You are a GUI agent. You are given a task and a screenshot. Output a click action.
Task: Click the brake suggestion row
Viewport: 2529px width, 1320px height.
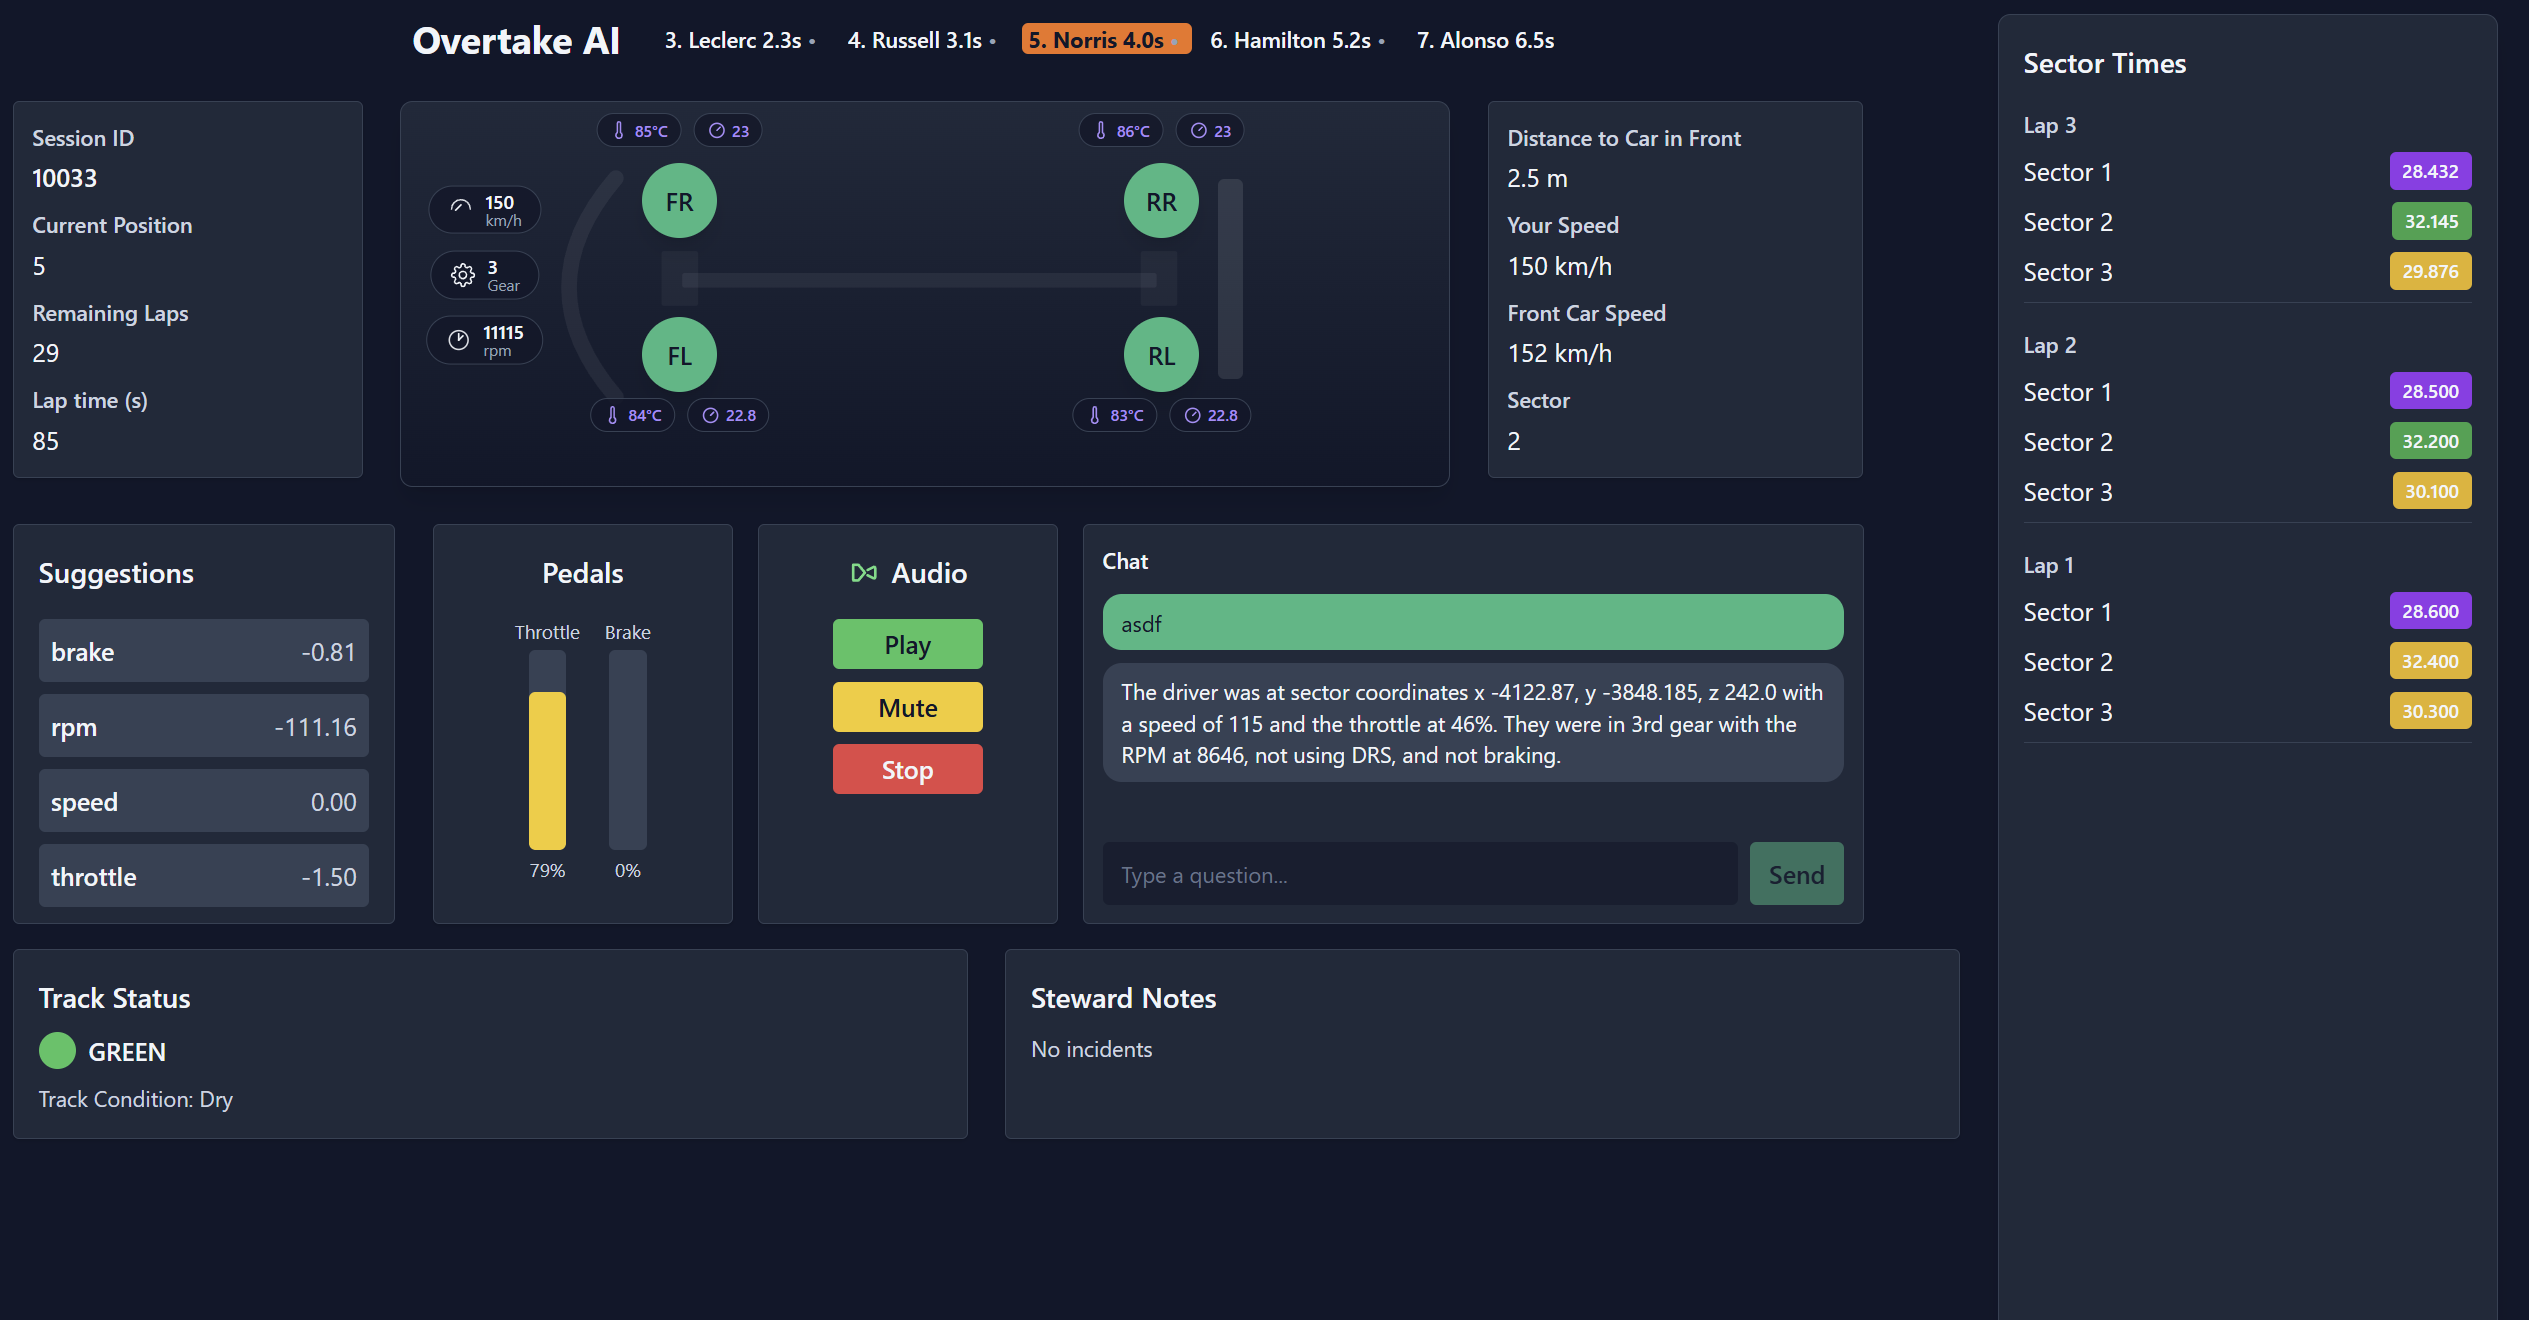[x=203, y=652]
